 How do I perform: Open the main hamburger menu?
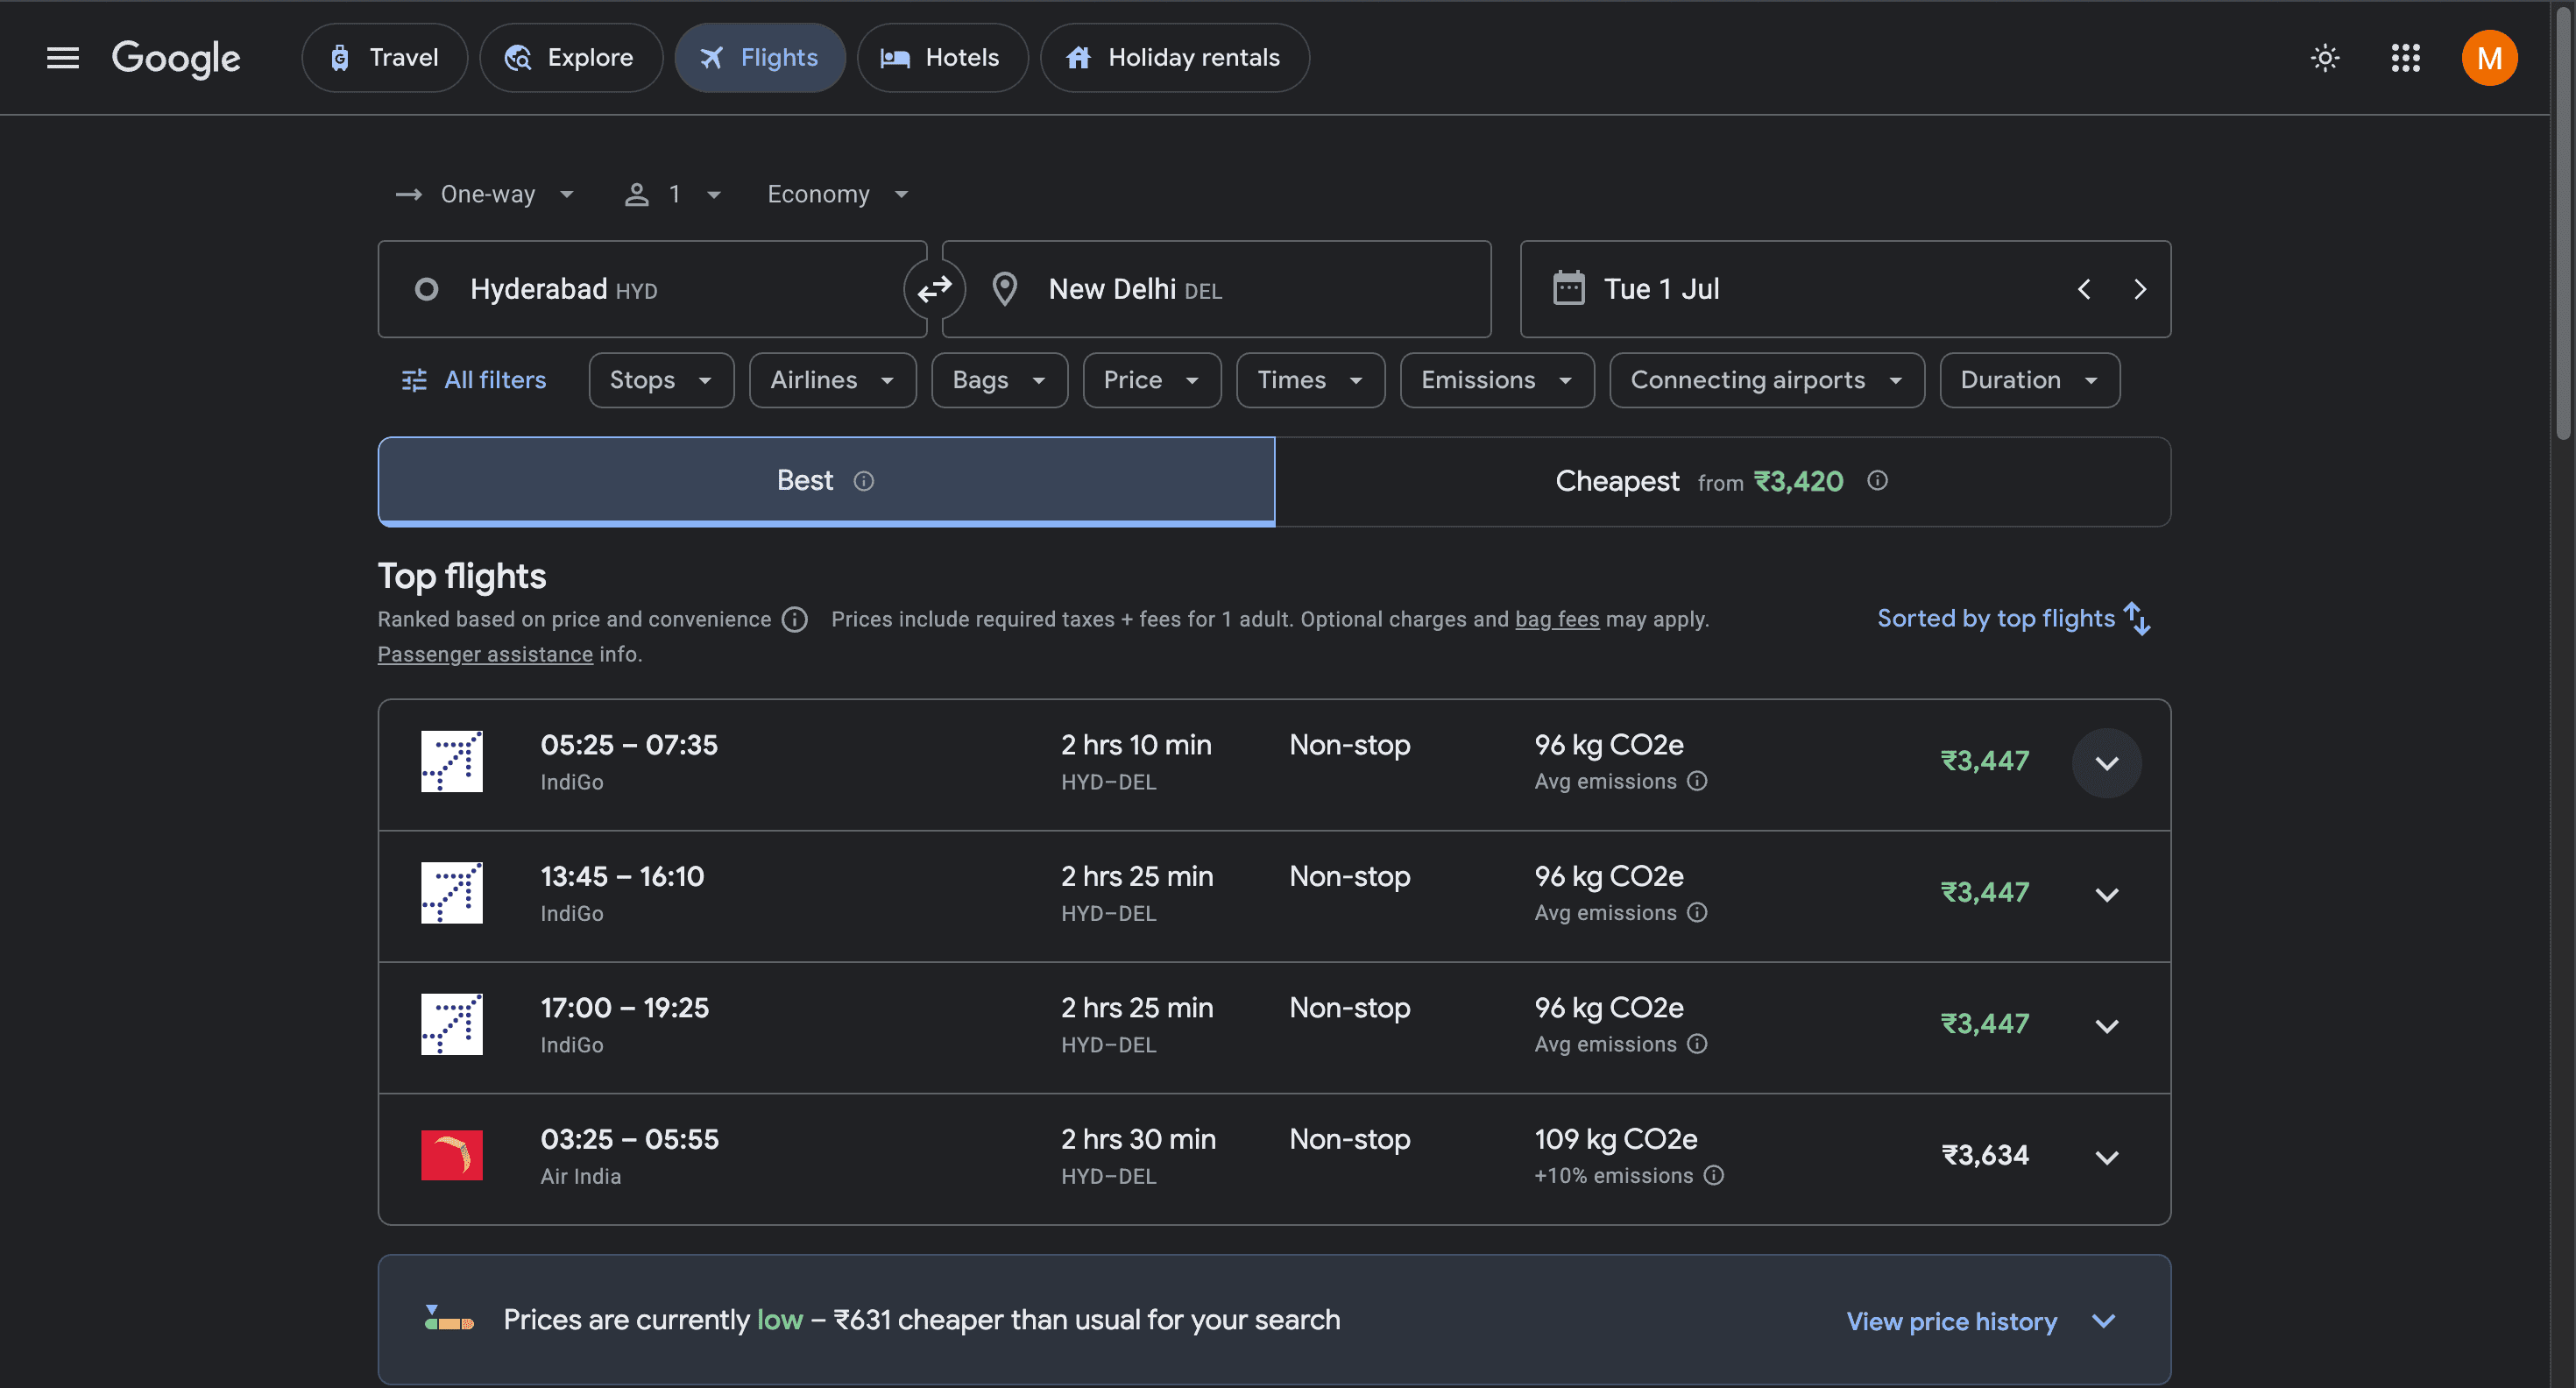point(62,58)
